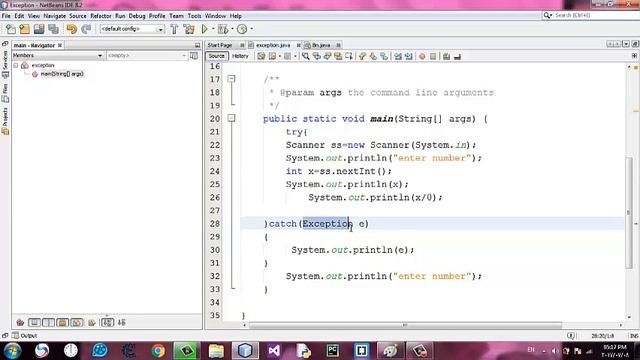Image resolution: width=640 pixels, height=360 pixels.
Task: Click the Last Edit icon in editor toolbar
Action: click(261, 56)
